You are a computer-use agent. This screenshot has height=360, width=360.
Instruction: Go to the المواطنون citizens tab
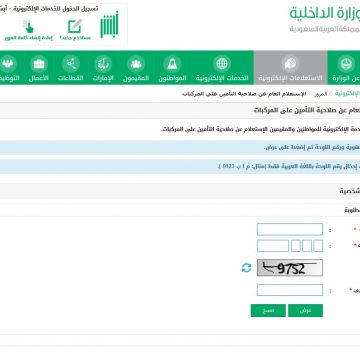point(172,68)
